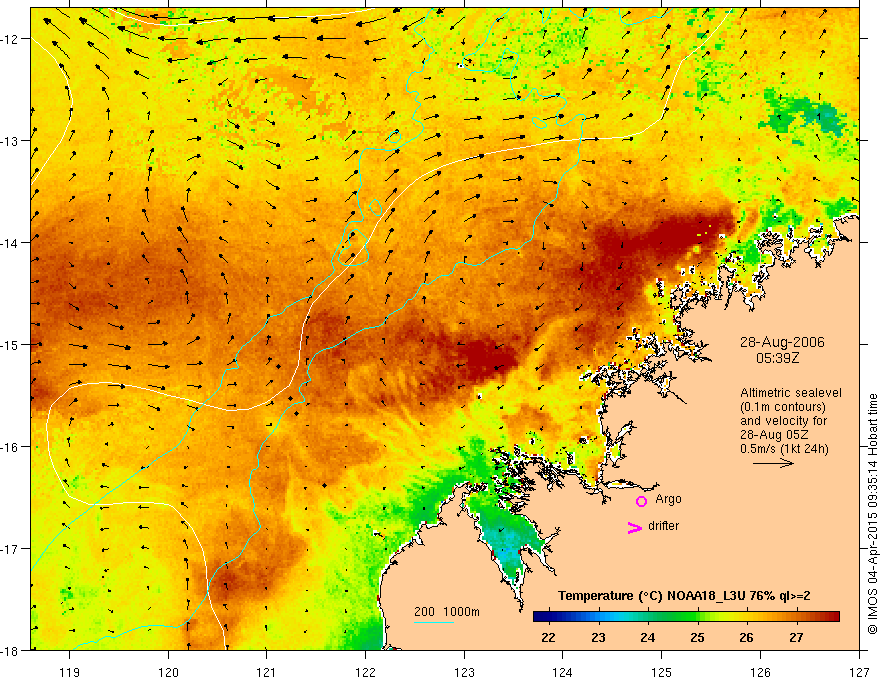This screenshot has height=680, width=880.
Task: Click the 120 longitude axis label
Action: coord(168,672)
